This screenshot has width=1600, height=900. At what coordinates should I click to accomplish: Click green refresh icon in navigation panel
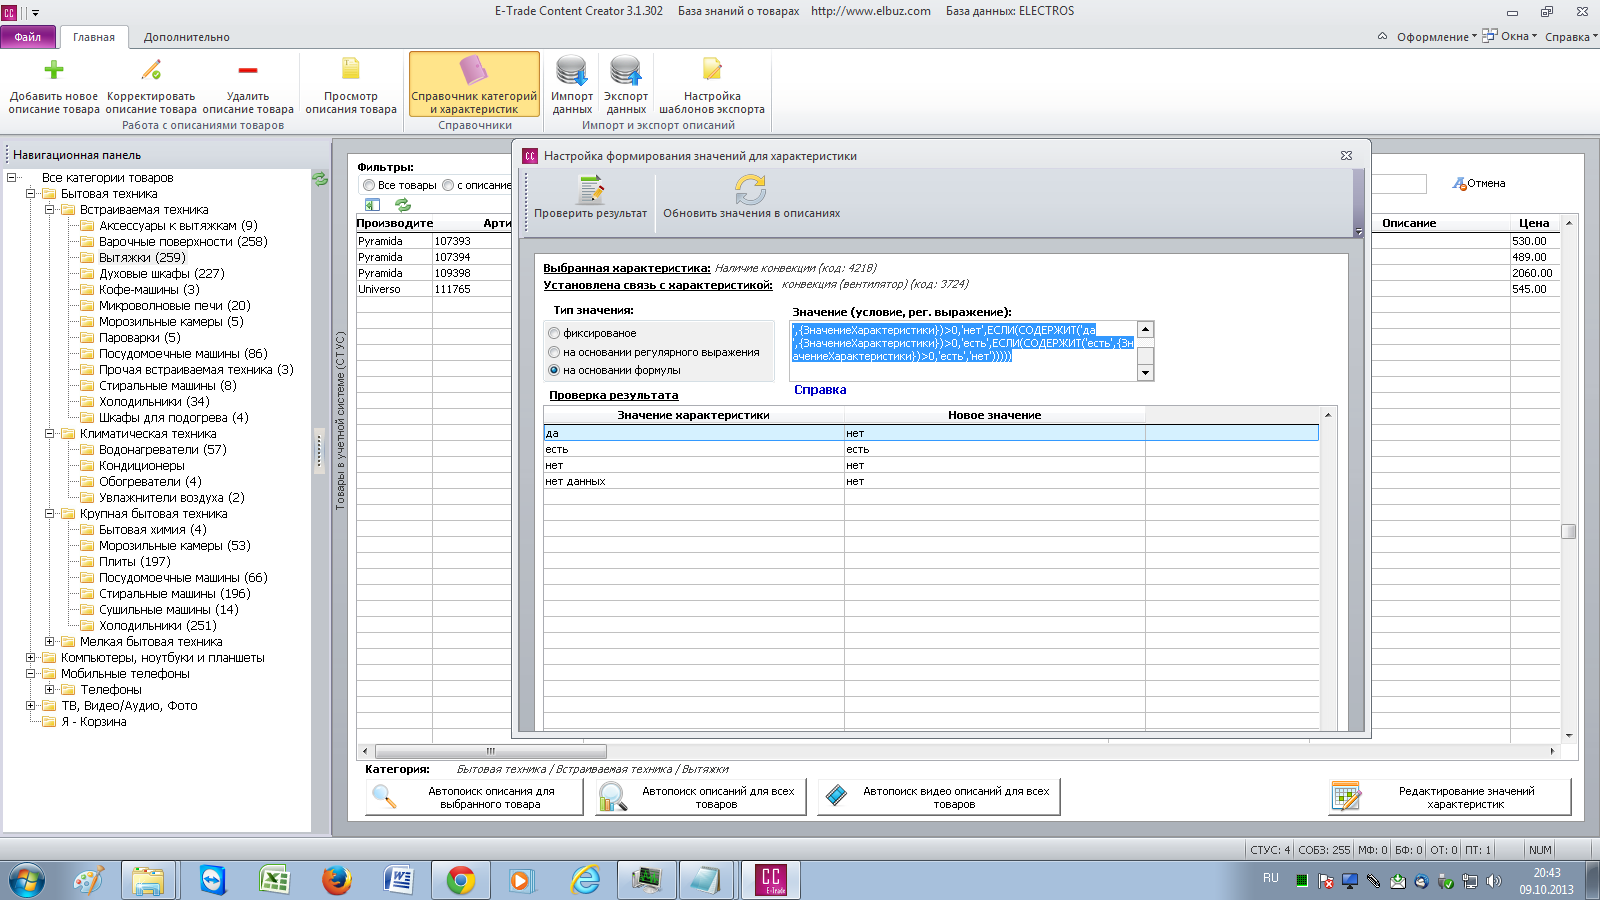320,179
